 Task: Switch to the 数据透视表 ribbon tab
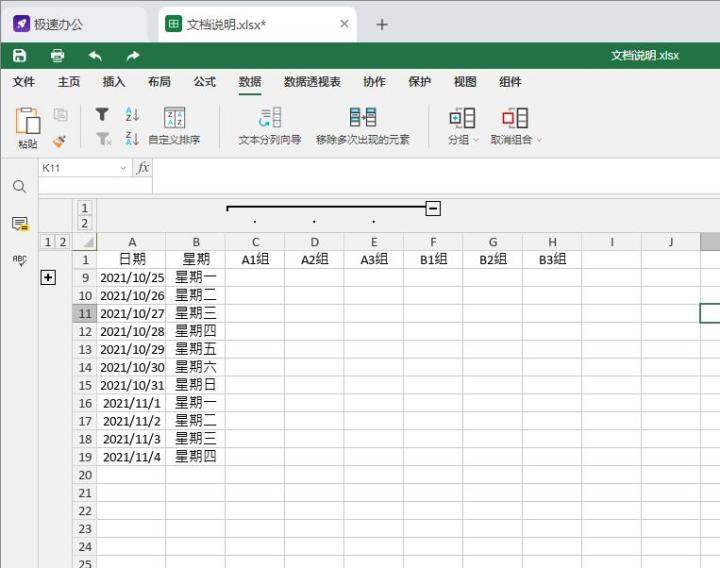click(x=312, y=82)
